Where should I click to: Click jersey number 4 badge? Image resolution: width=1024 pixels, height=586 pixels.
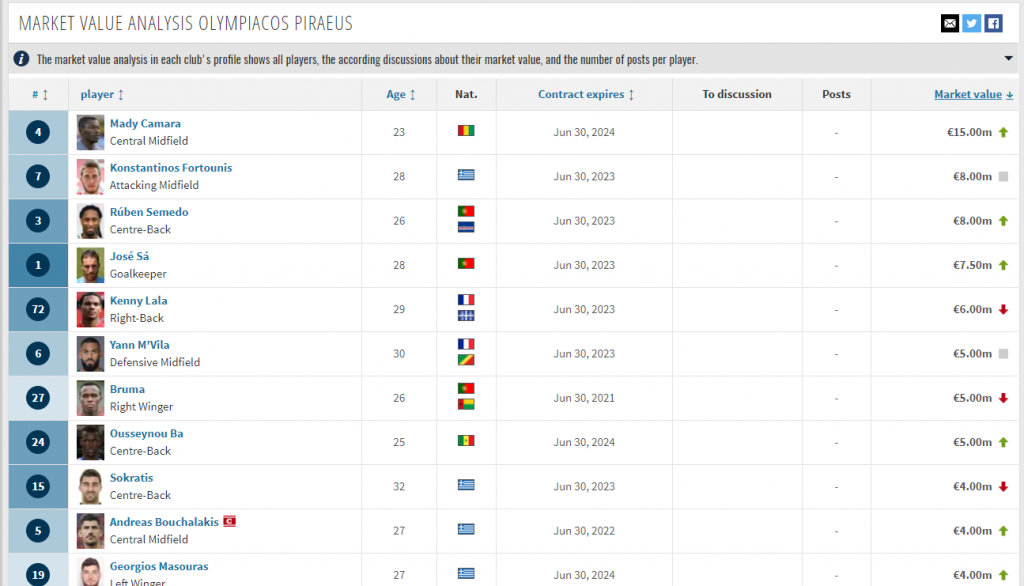pyautogui.click(x=37, y=132)
